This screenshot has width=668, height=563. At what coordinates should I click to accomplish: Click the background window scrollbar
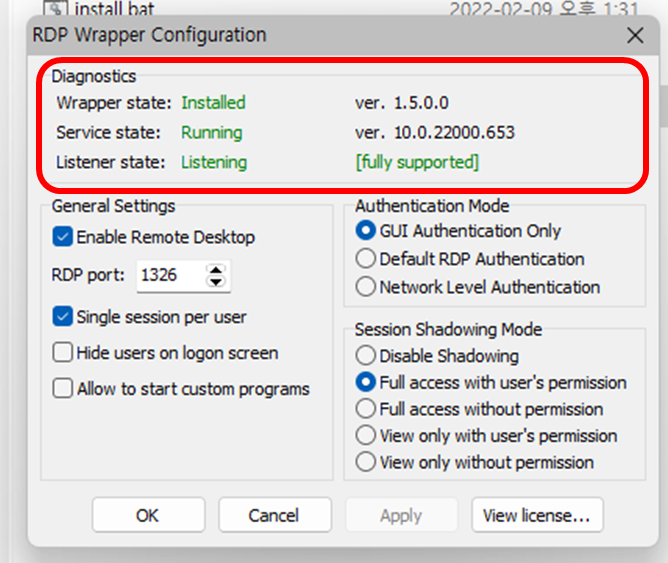(664, 106)
